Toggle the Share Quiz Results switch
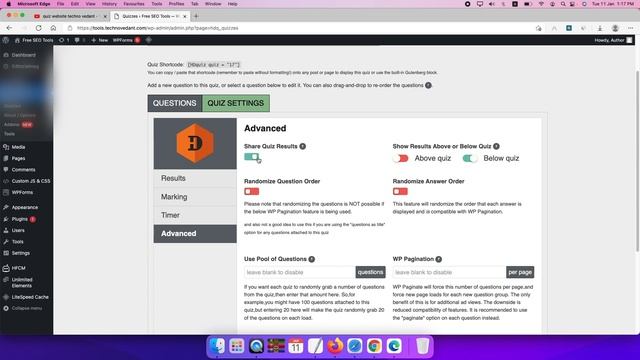Image resolution: width=640 pixels, height=360 pixels. click(251, 157)
